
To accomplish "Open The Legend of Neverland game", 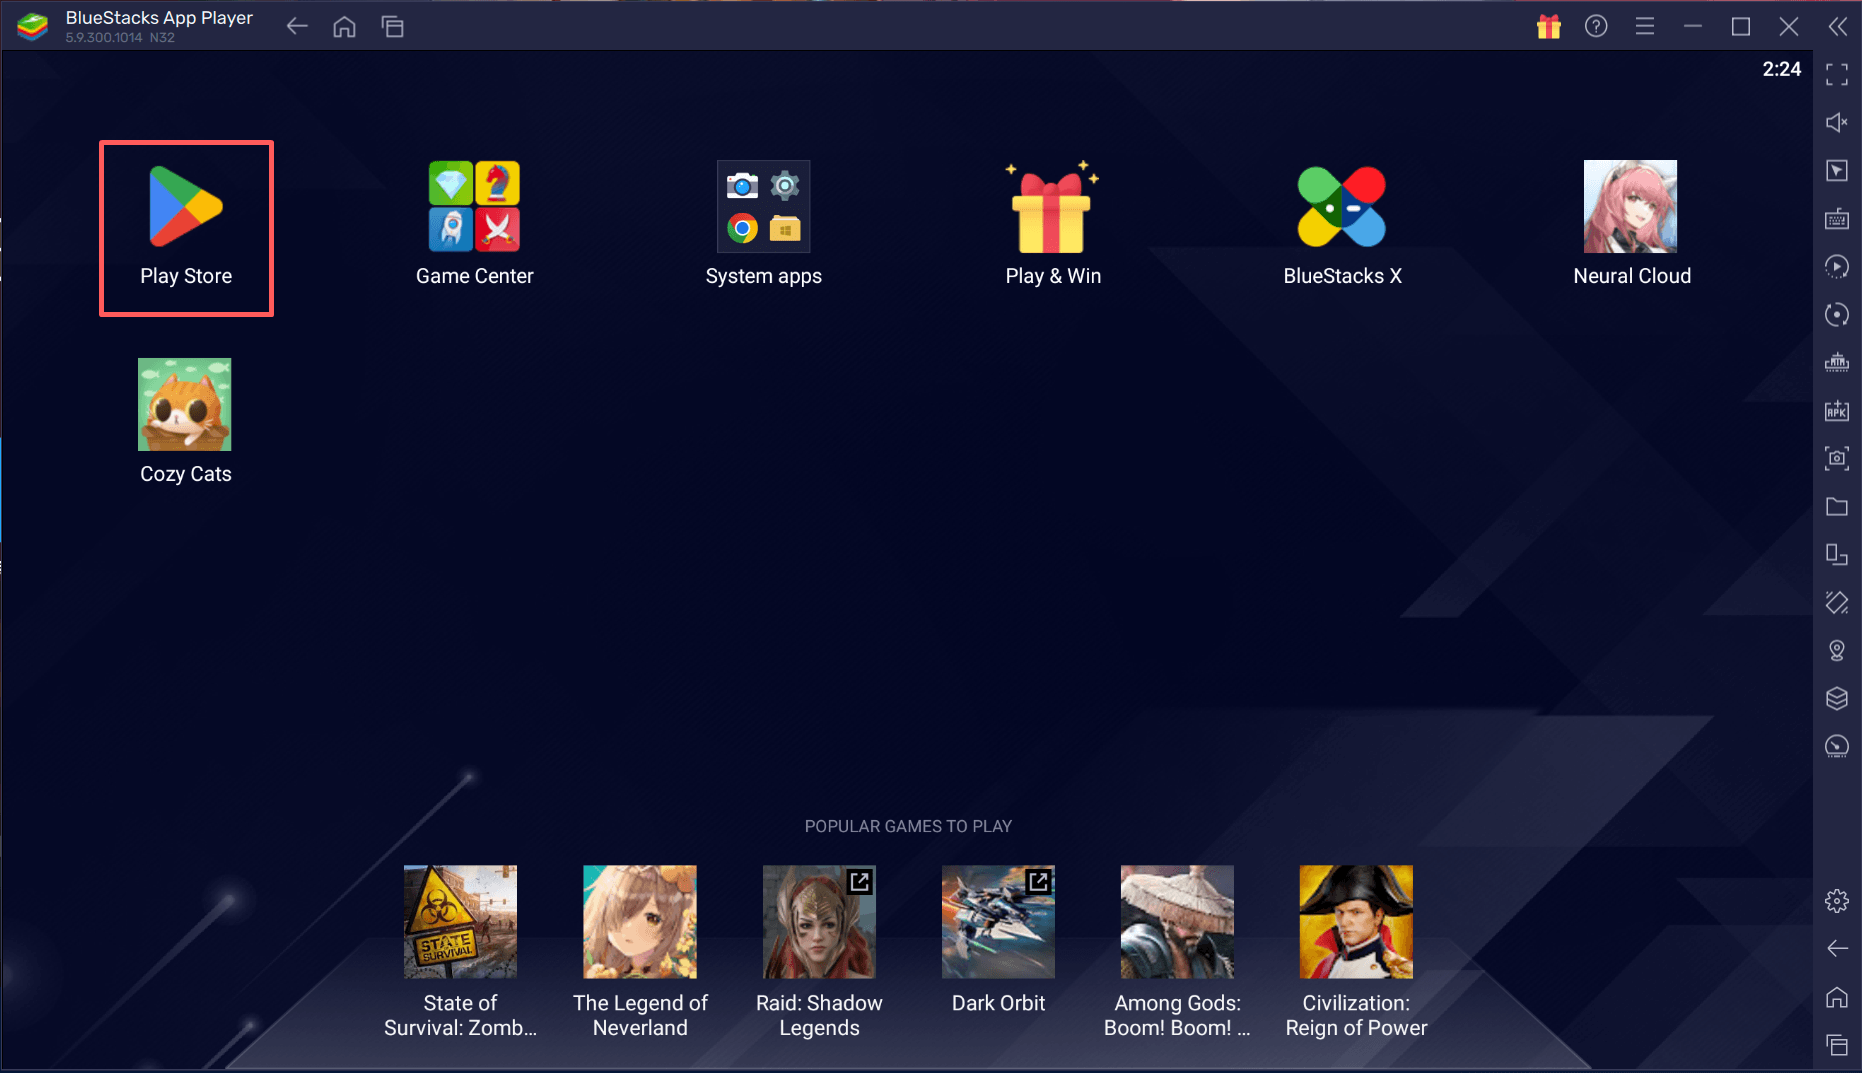I will pos(640,952).
